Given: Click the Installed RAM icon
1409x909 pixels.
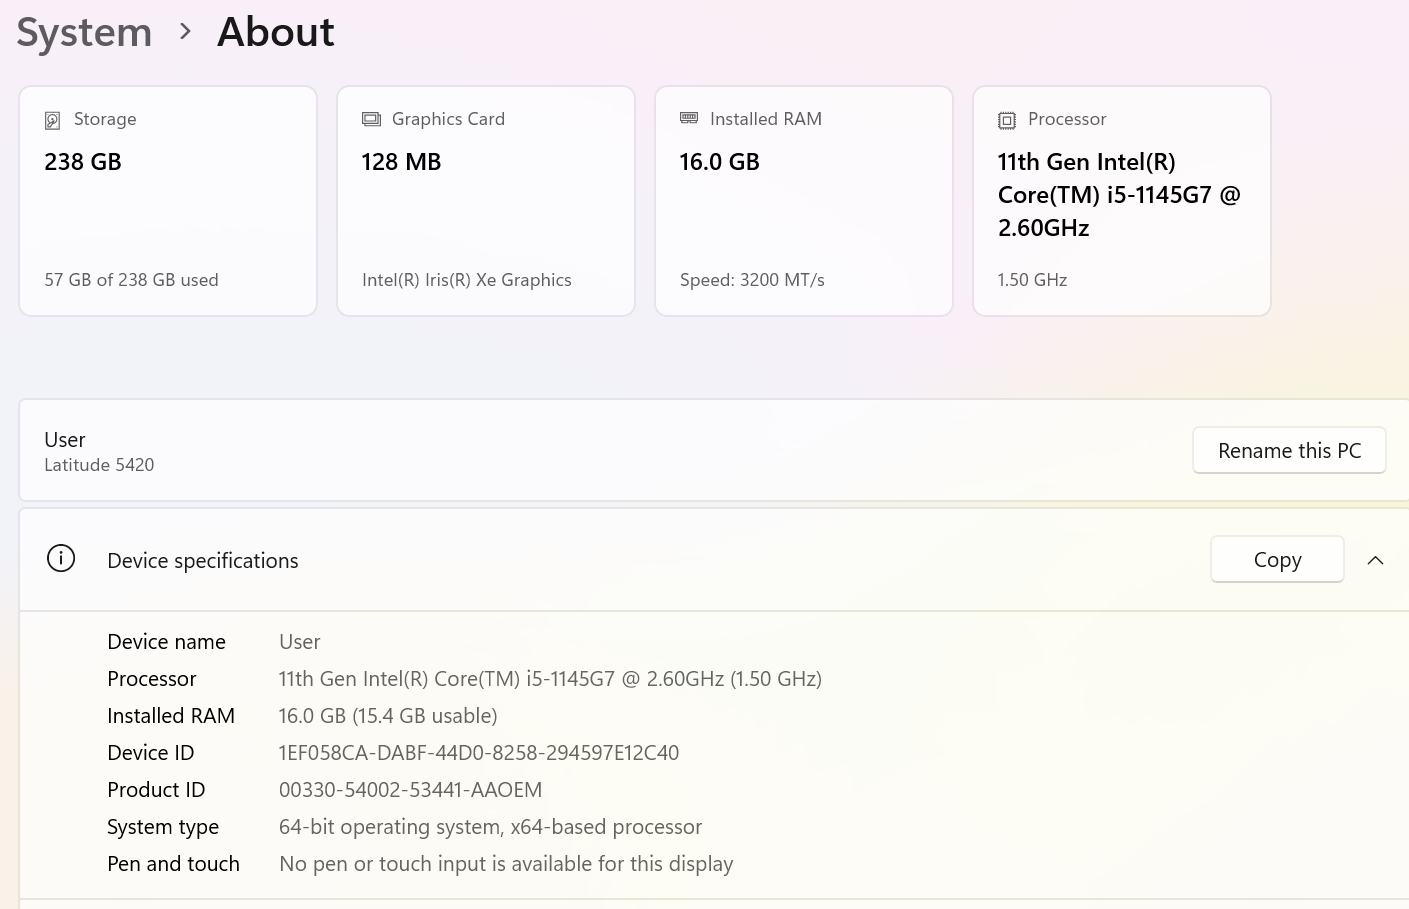Looking at the screenshot, I should tap(689, 118).
